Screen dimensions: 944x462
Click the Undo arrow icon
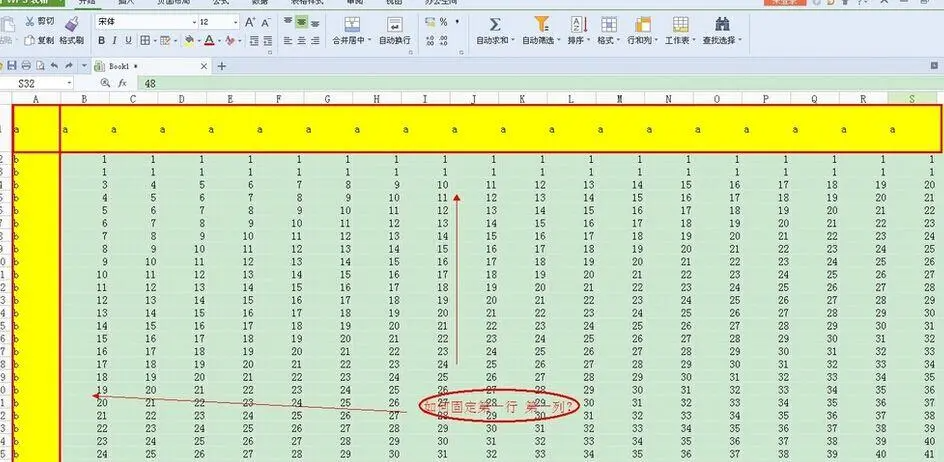[54, 66]
